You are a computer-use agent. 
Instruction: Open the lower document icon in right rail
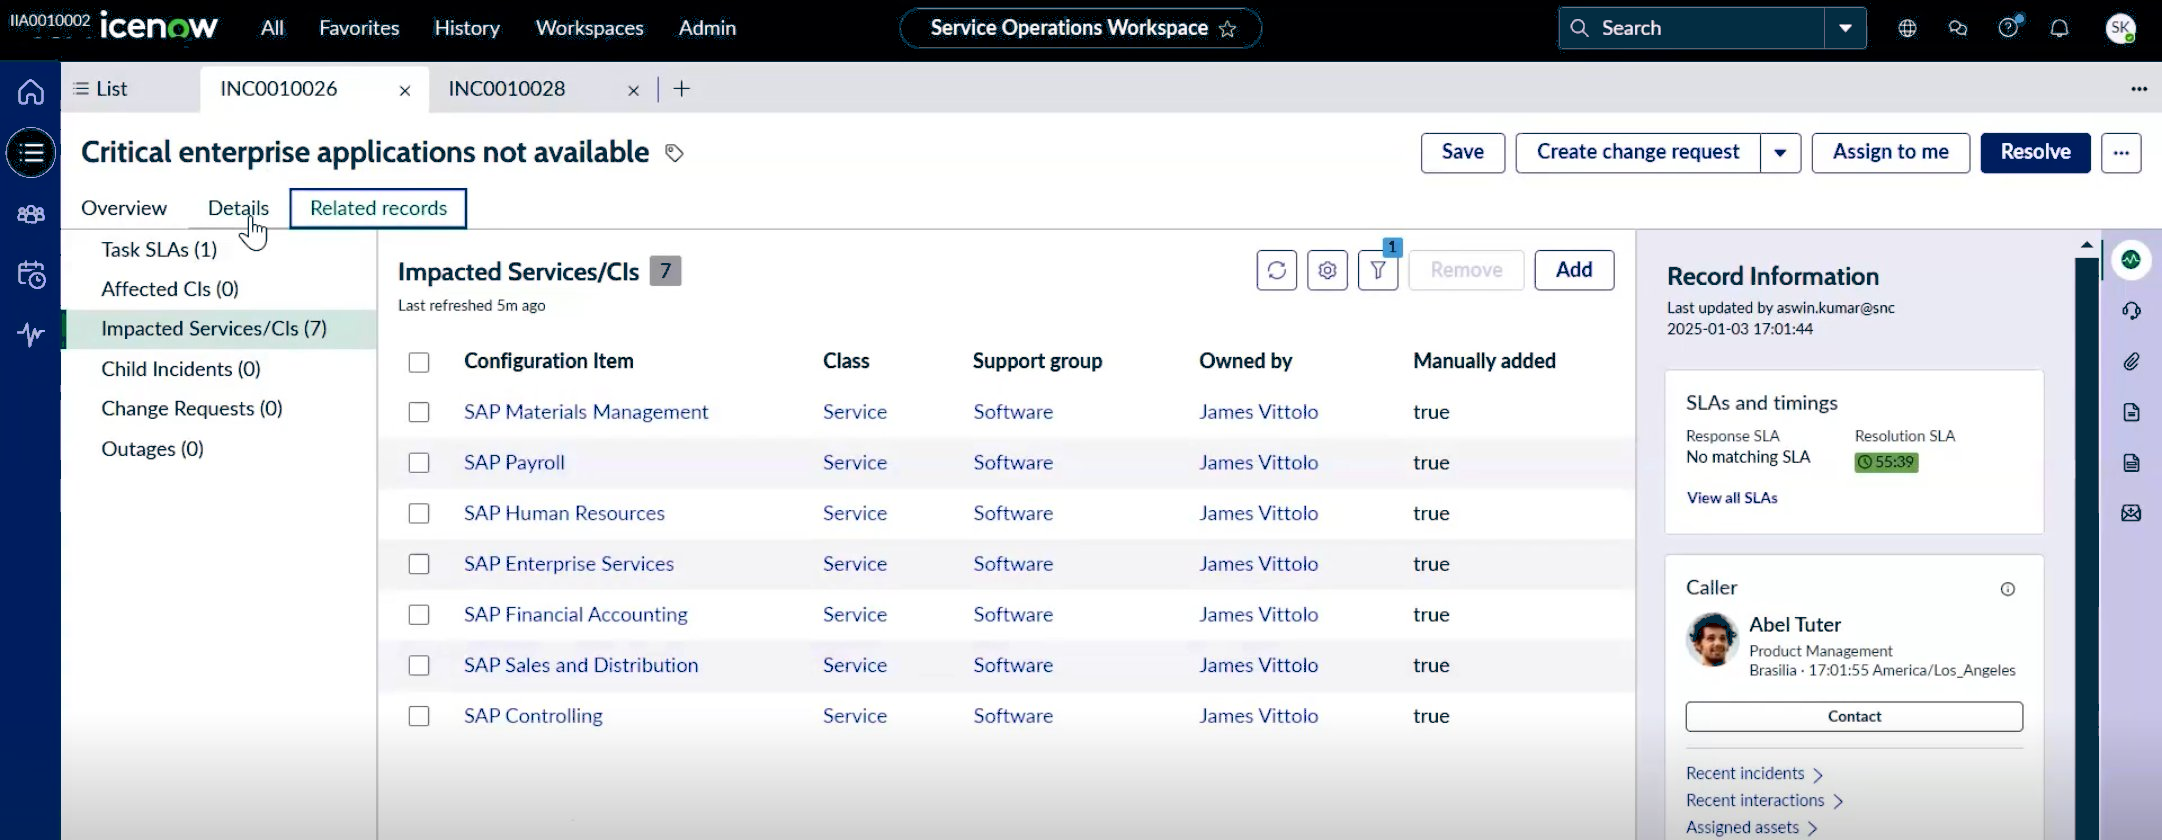(x=2131, y=462)
